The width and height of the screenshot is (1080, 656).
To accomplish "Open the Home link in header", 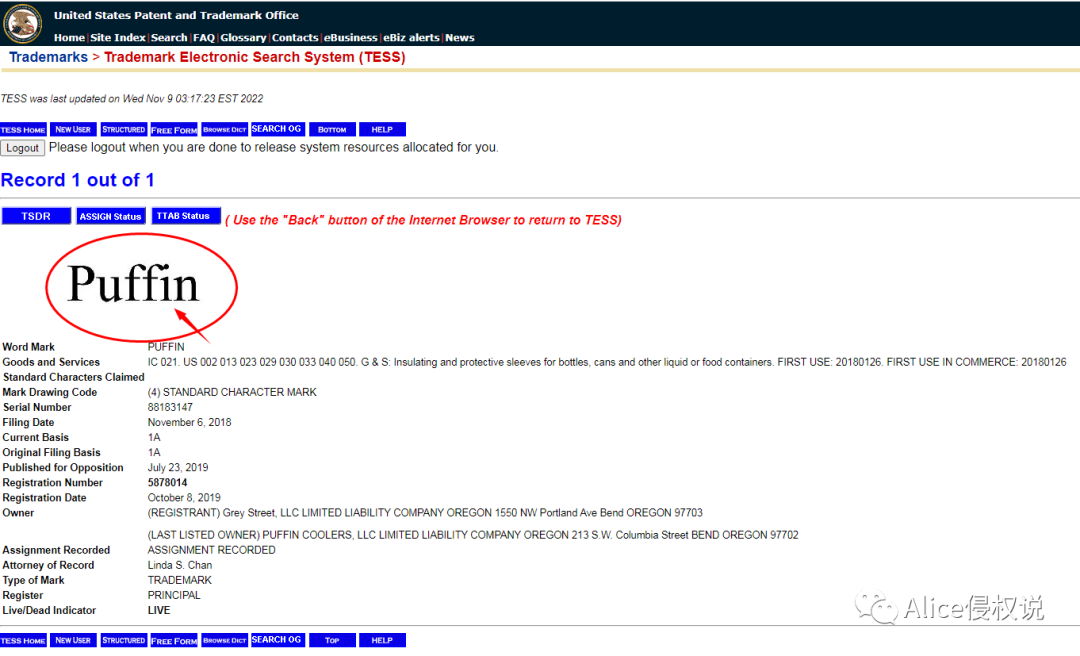I will pos(69,38).
